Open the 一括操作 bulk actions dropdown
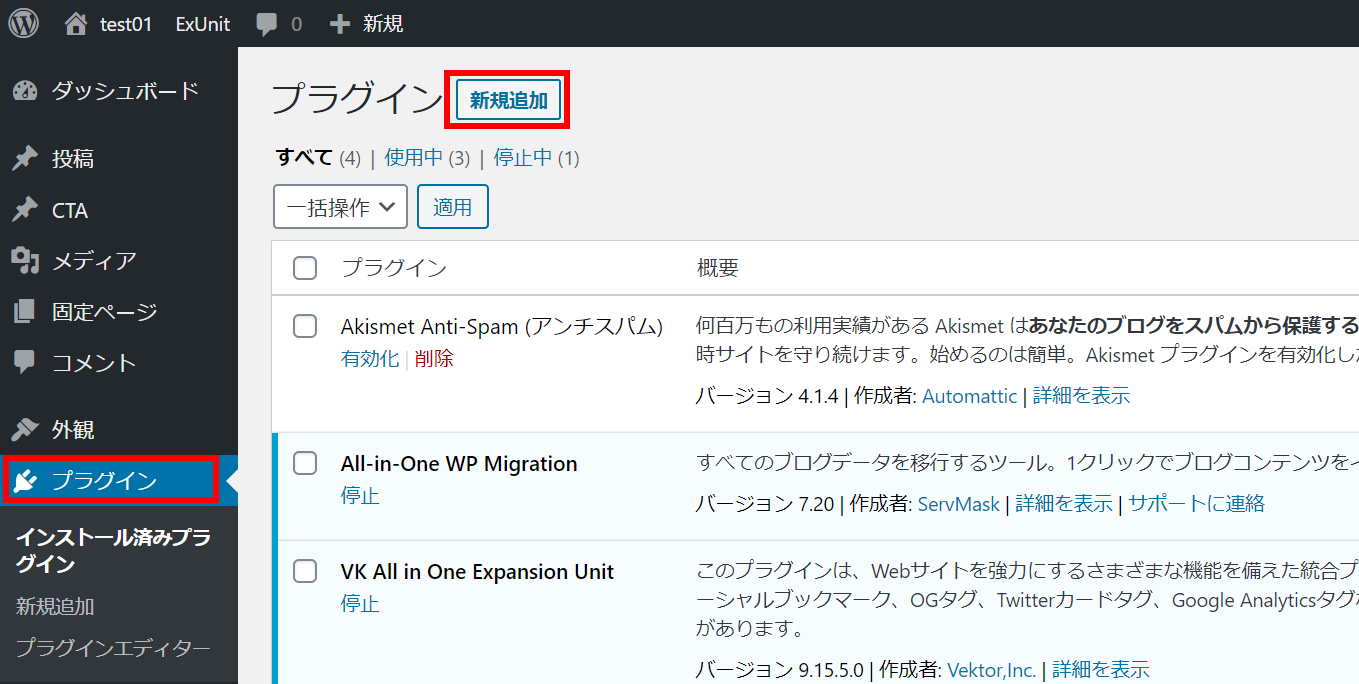This screenshot has height=684, width=1359. [340, 206]
